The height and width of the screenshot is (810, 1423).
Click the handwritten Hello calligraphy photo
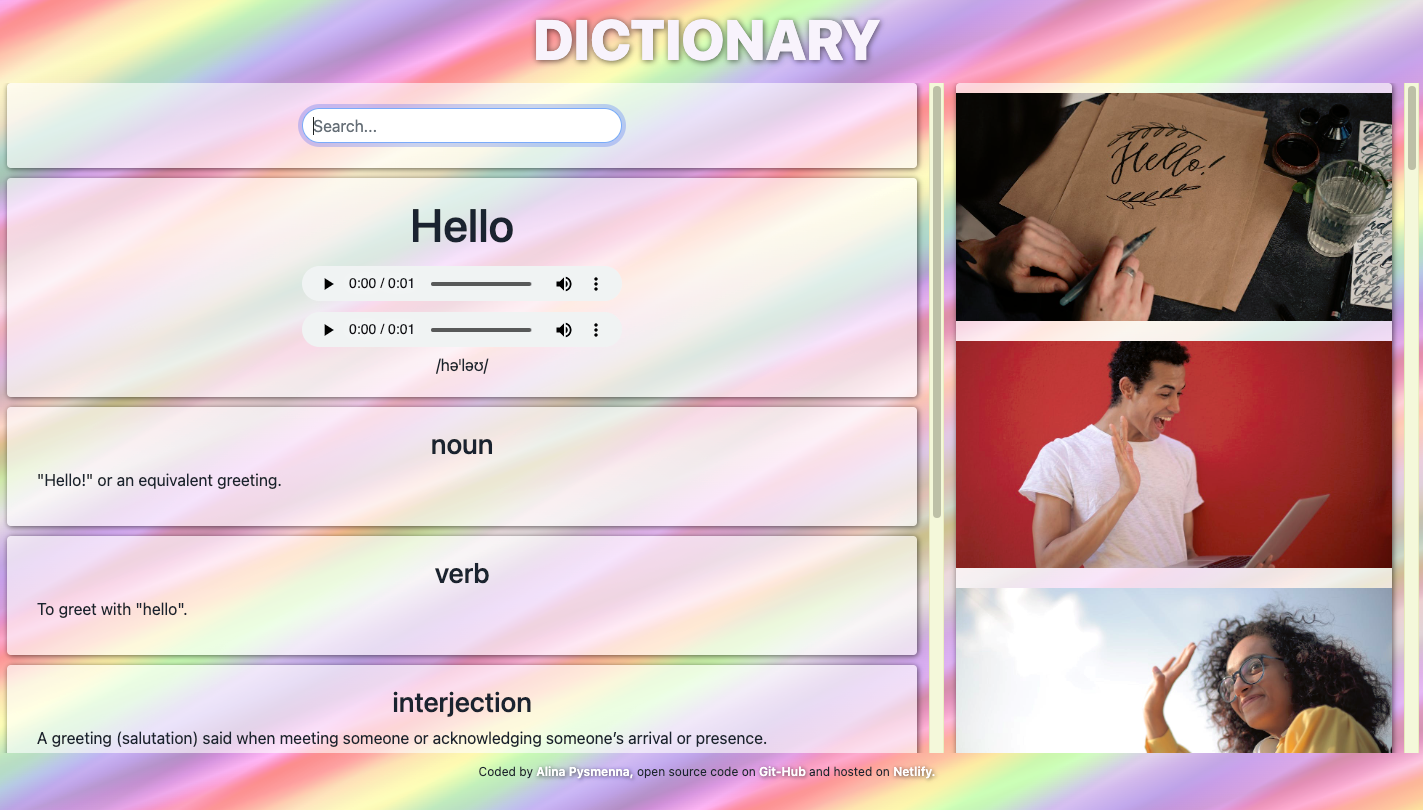pos(1174,207)
